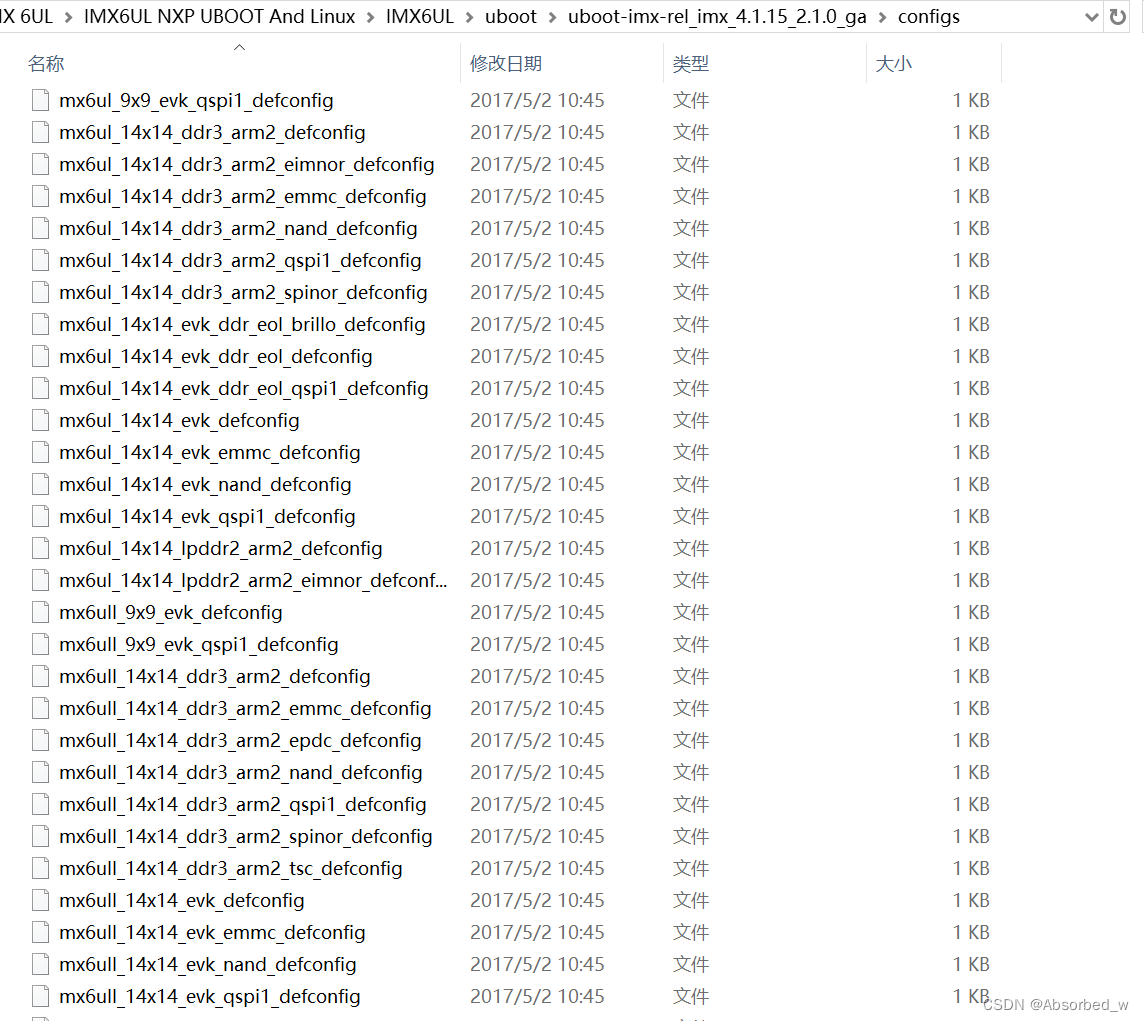The height and width of the screenshot is (1021, 1144).
Task: Click the 1 KB size of mx6ul_9x9_evk_qspi1_defconfig
Action: (x=971, y=100)
